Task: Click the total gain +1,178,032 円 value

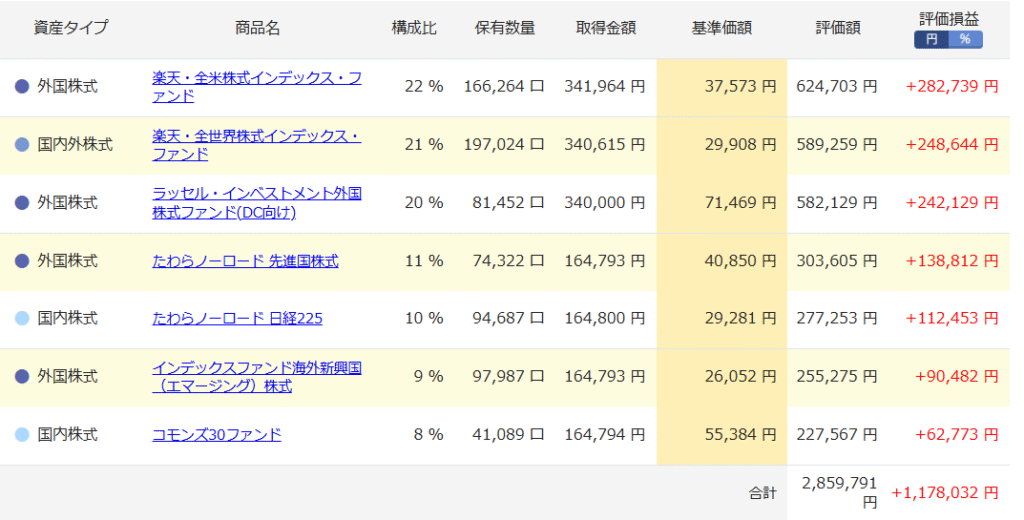Action: (x=944, y=493)
